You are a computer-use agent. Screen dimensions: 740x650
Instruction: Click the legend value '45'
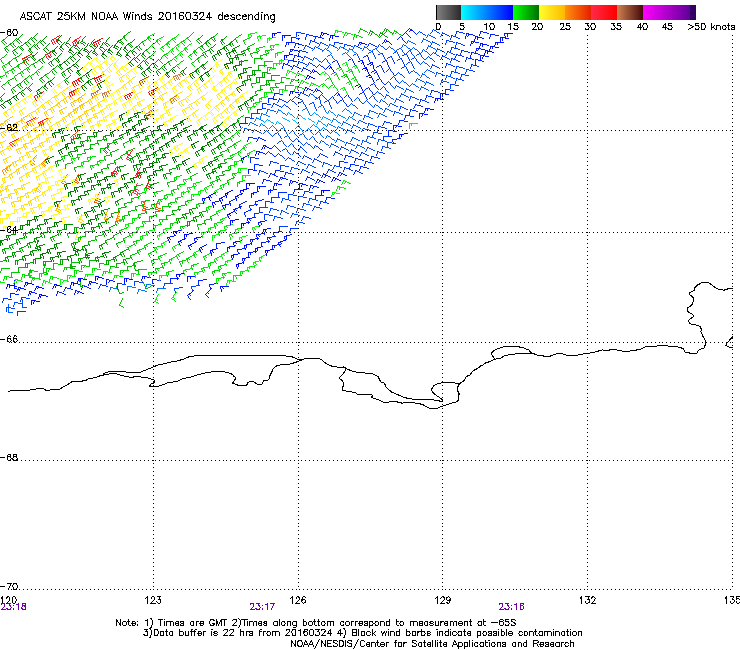[x=667, y=27]
